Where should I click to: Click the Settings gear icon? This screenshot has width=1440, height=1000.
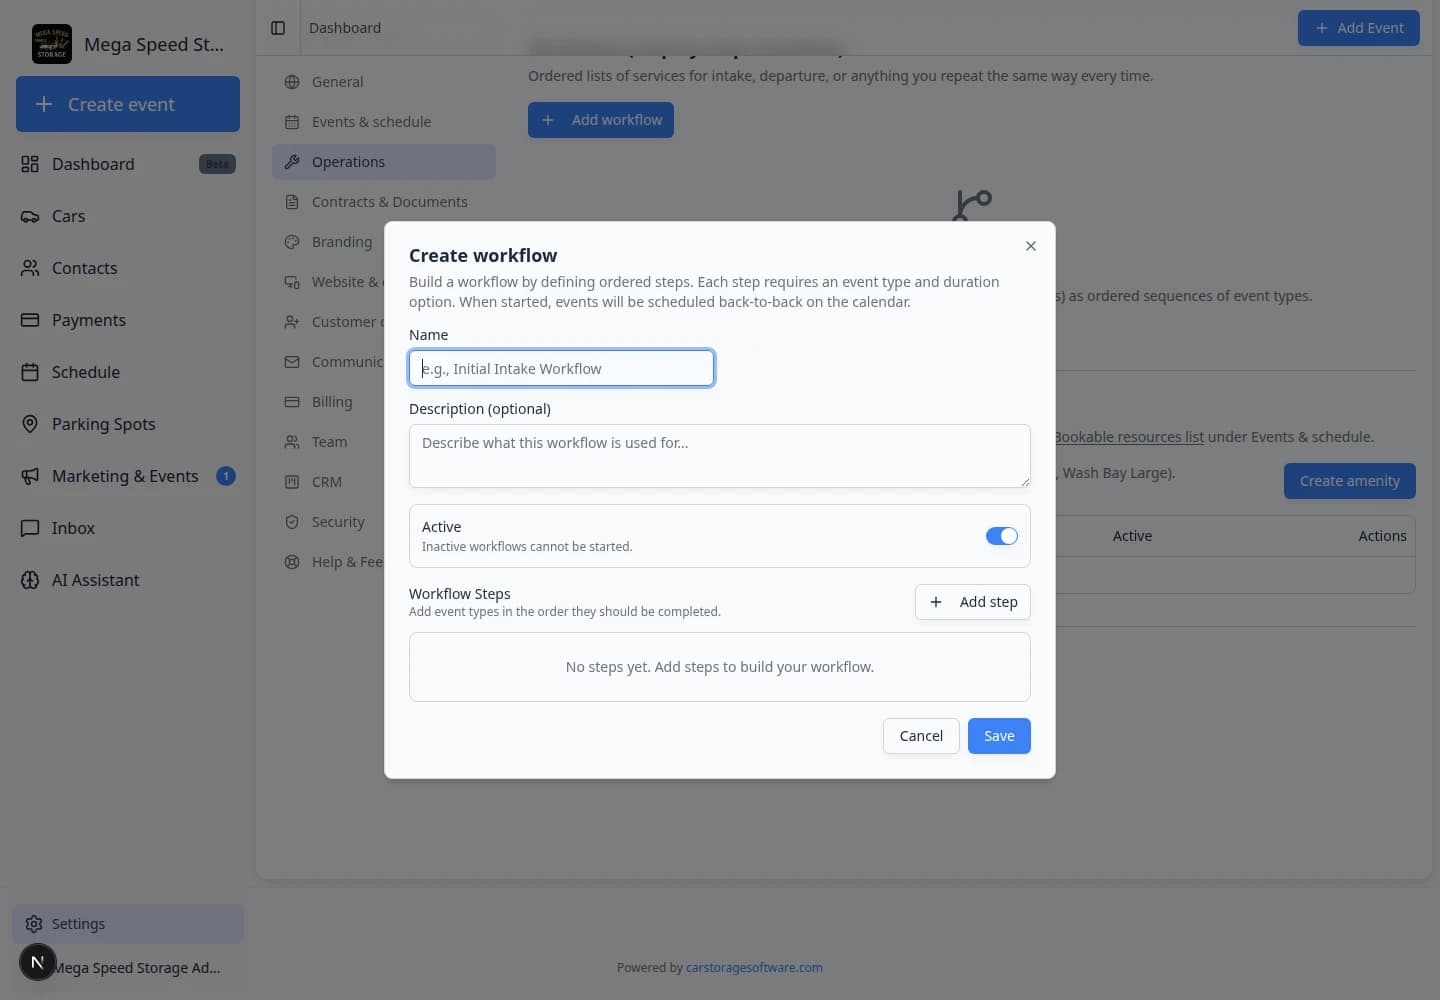click(x=34, y=924)
